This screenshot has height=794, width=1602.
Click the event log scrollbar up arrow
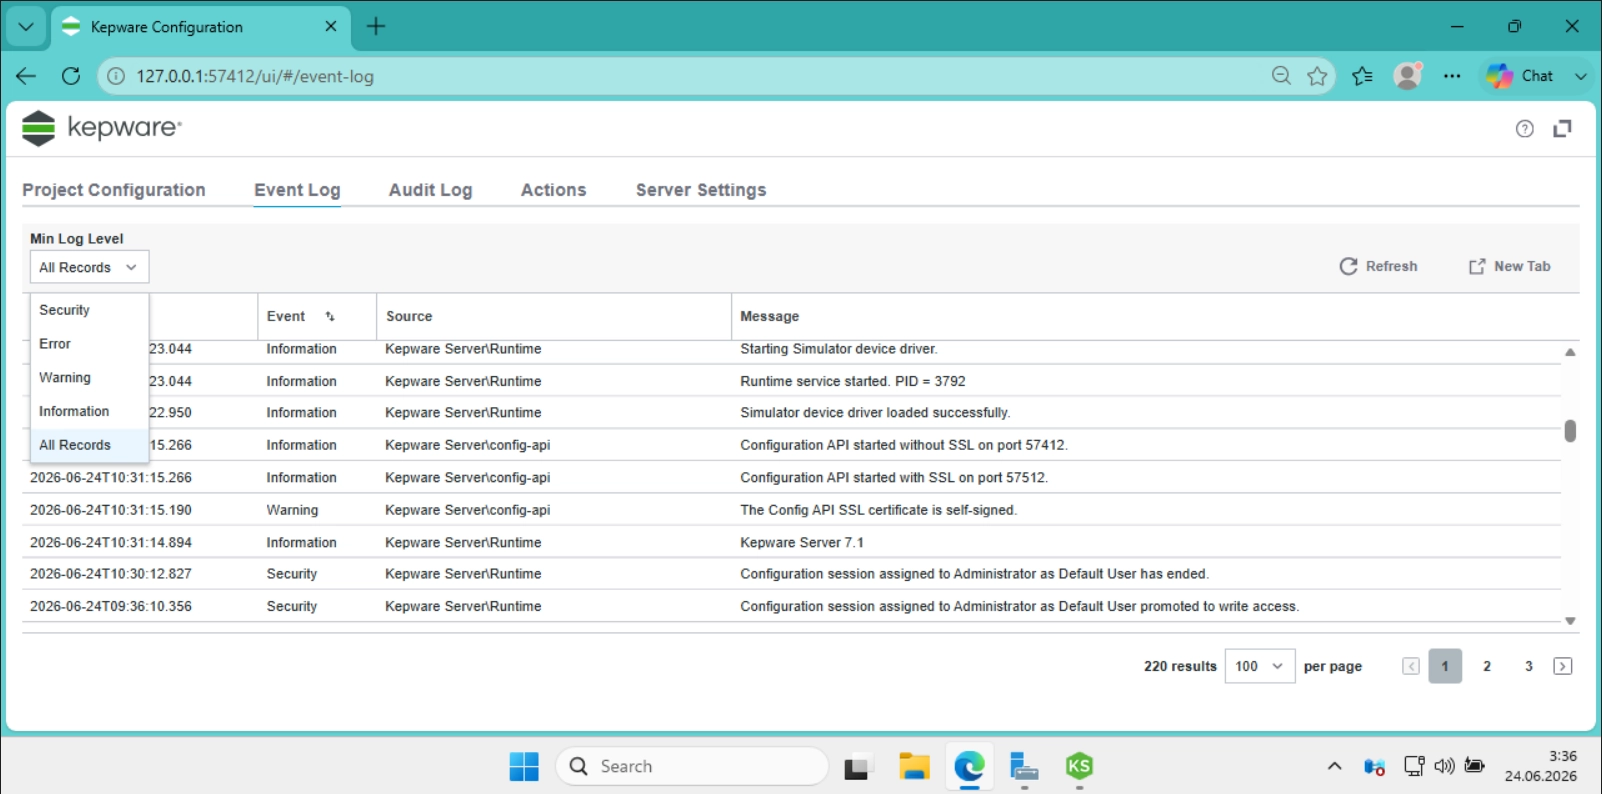click(x=1570, y=352)
